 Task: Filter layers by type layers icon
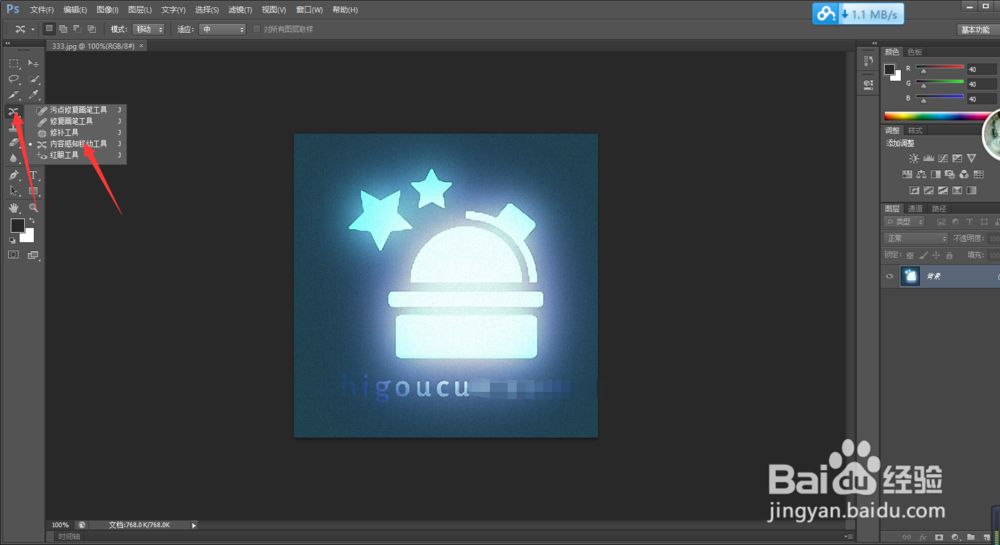[x=969, y=222]
